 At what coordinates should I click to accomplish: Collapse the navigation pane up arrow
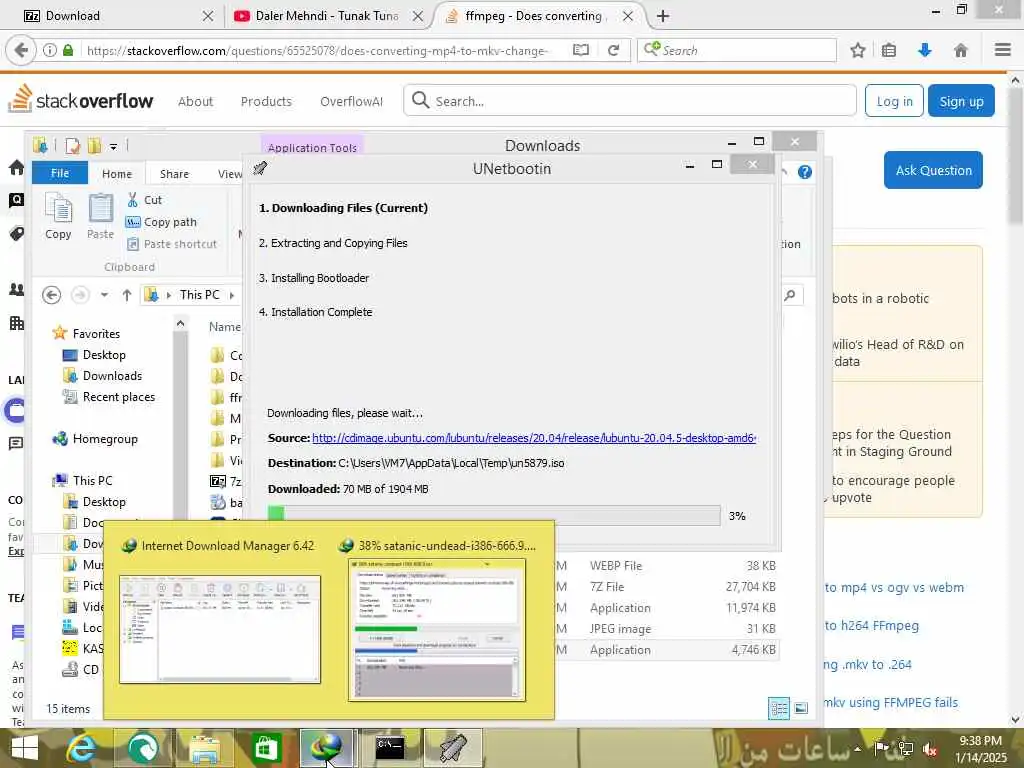click(180, 323)
